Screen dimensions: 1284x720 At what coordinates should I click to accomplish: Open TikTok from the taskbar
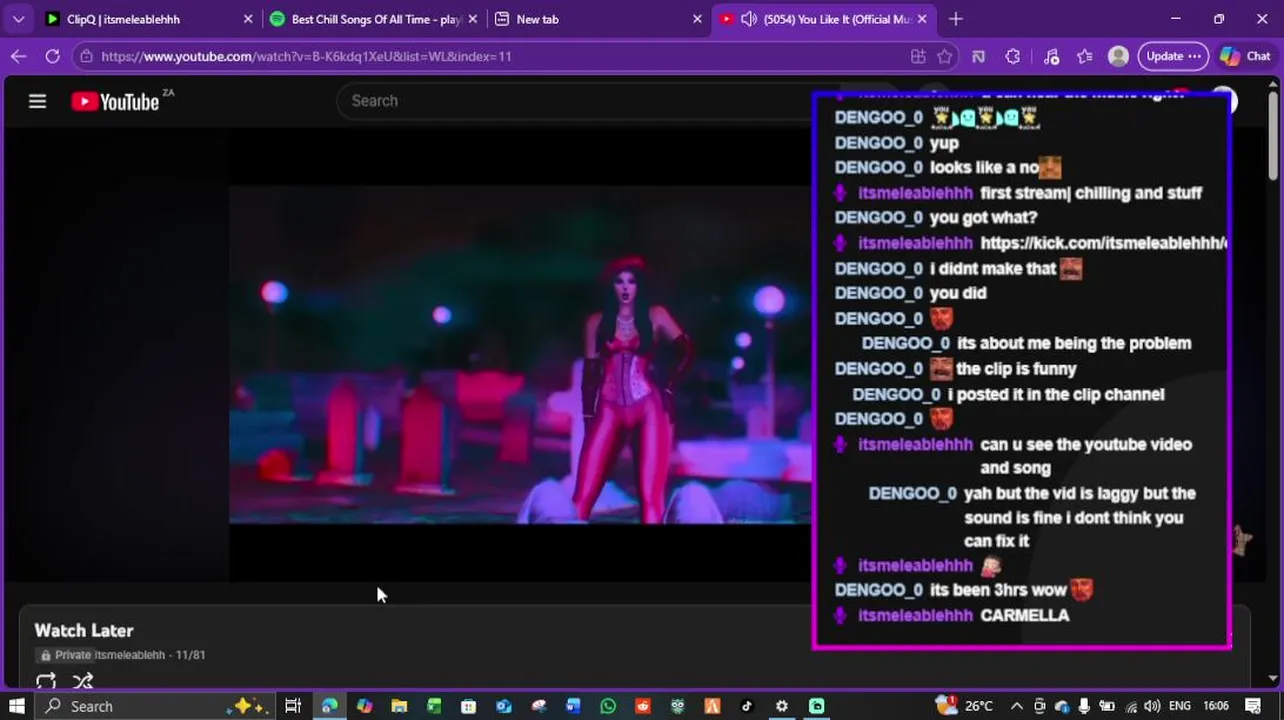pyautogui.click(x=747, y=706)
